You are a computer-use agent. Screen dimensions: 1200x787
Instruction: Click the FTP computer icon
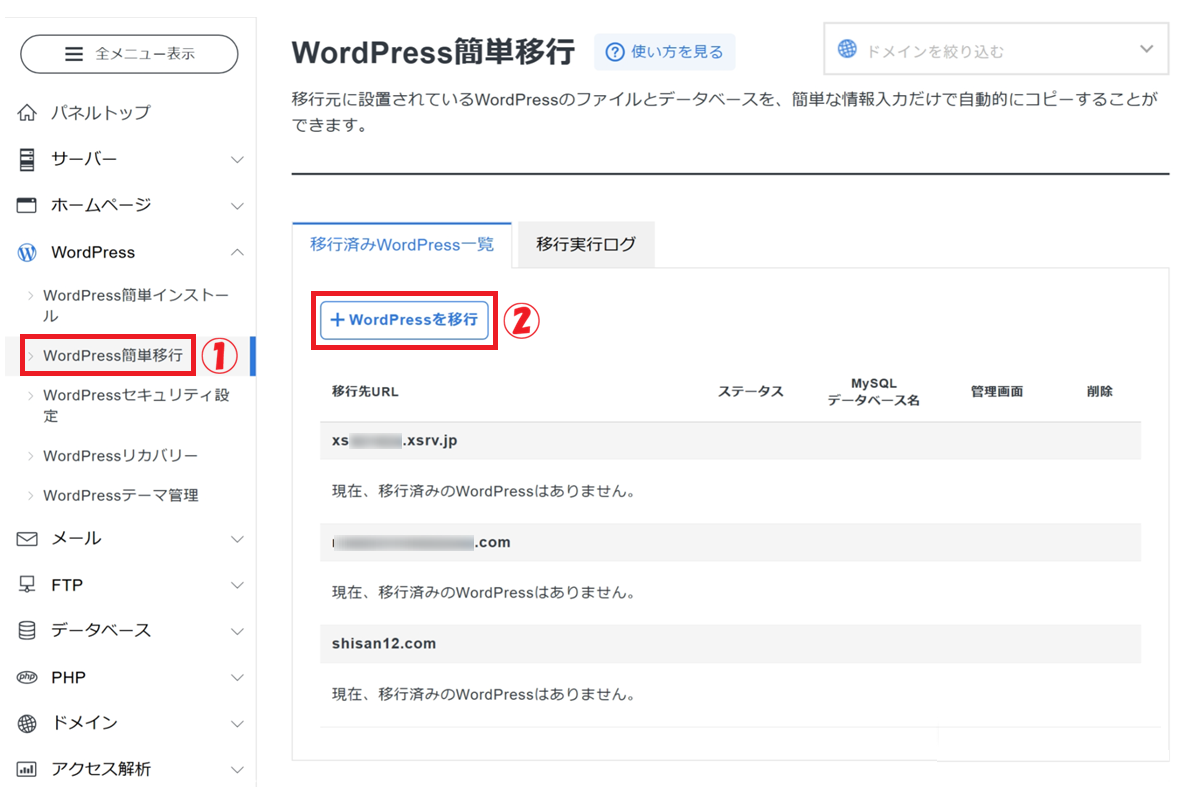[x=28, y=585]
